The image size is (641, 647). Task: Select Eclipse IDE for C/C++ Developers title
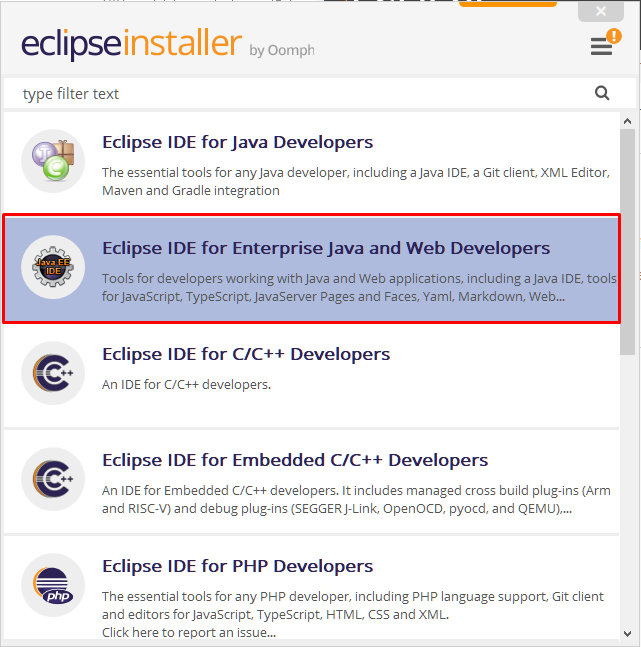[x=246, y=354]
